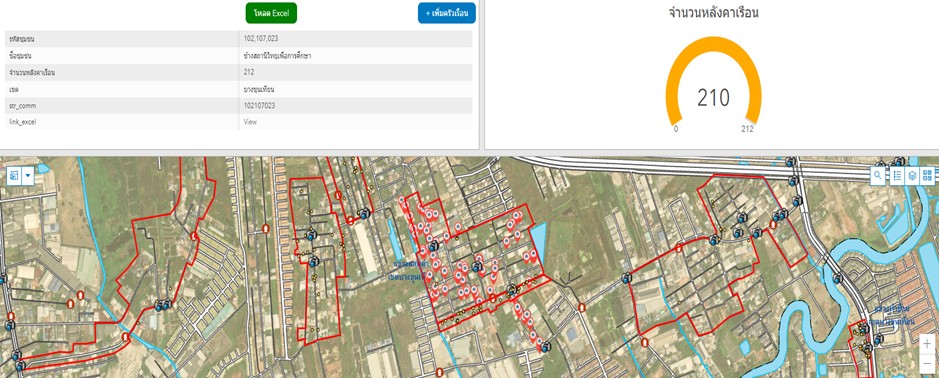The height and width of the screenshot is (378, 939).
Task: Open the map search tool
Action: point(877,176)
